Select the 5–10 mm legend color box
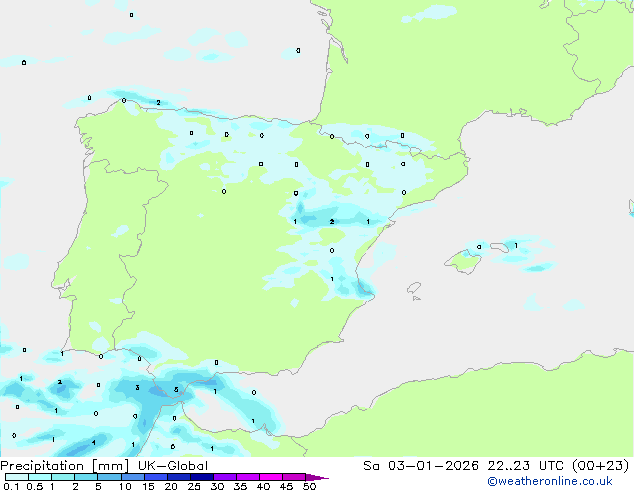Image resolution: width=634 pixels, height=490 pixels. [109, 477]
